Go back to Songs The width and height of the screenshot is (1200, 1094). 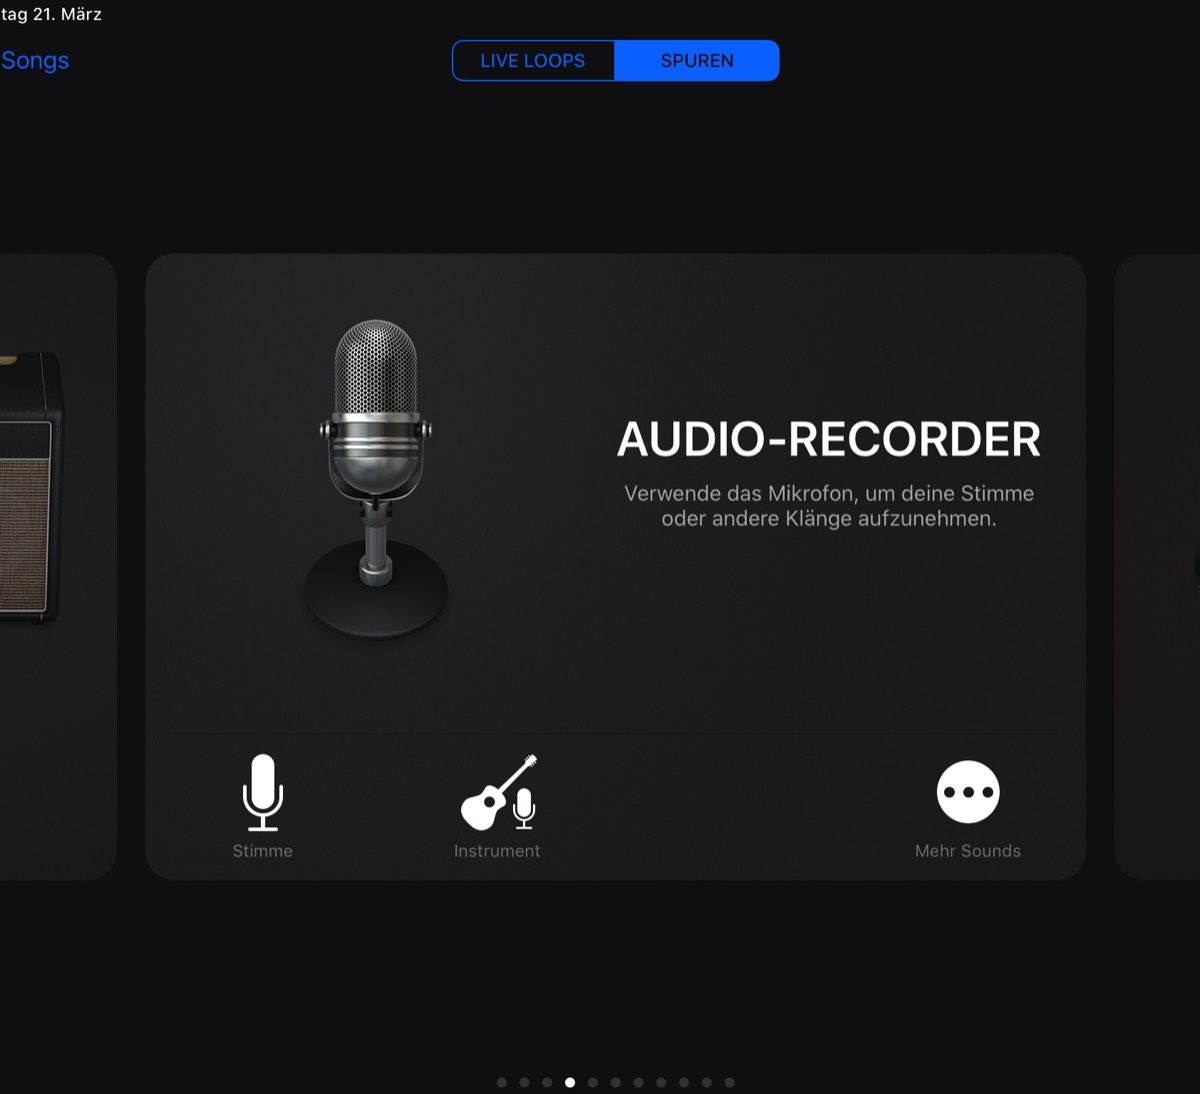35,61
